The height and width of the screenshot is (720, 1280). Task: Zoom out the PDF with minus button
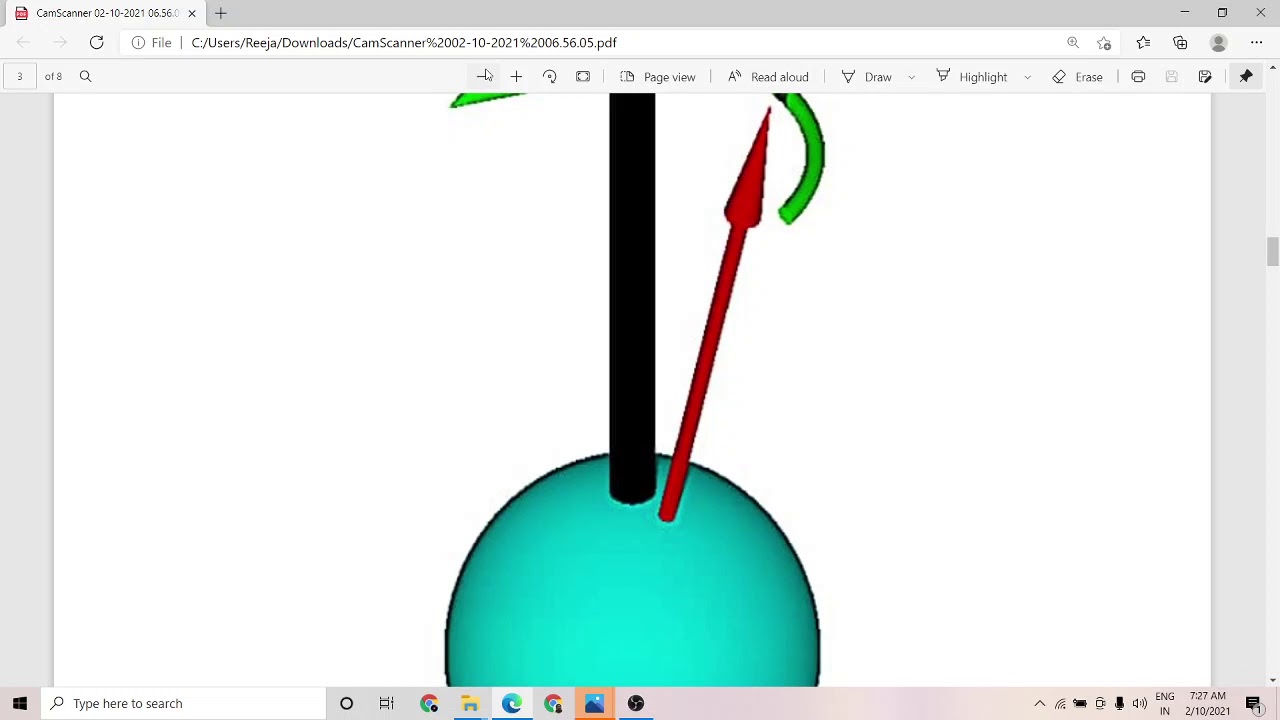(x=483, y=77)
